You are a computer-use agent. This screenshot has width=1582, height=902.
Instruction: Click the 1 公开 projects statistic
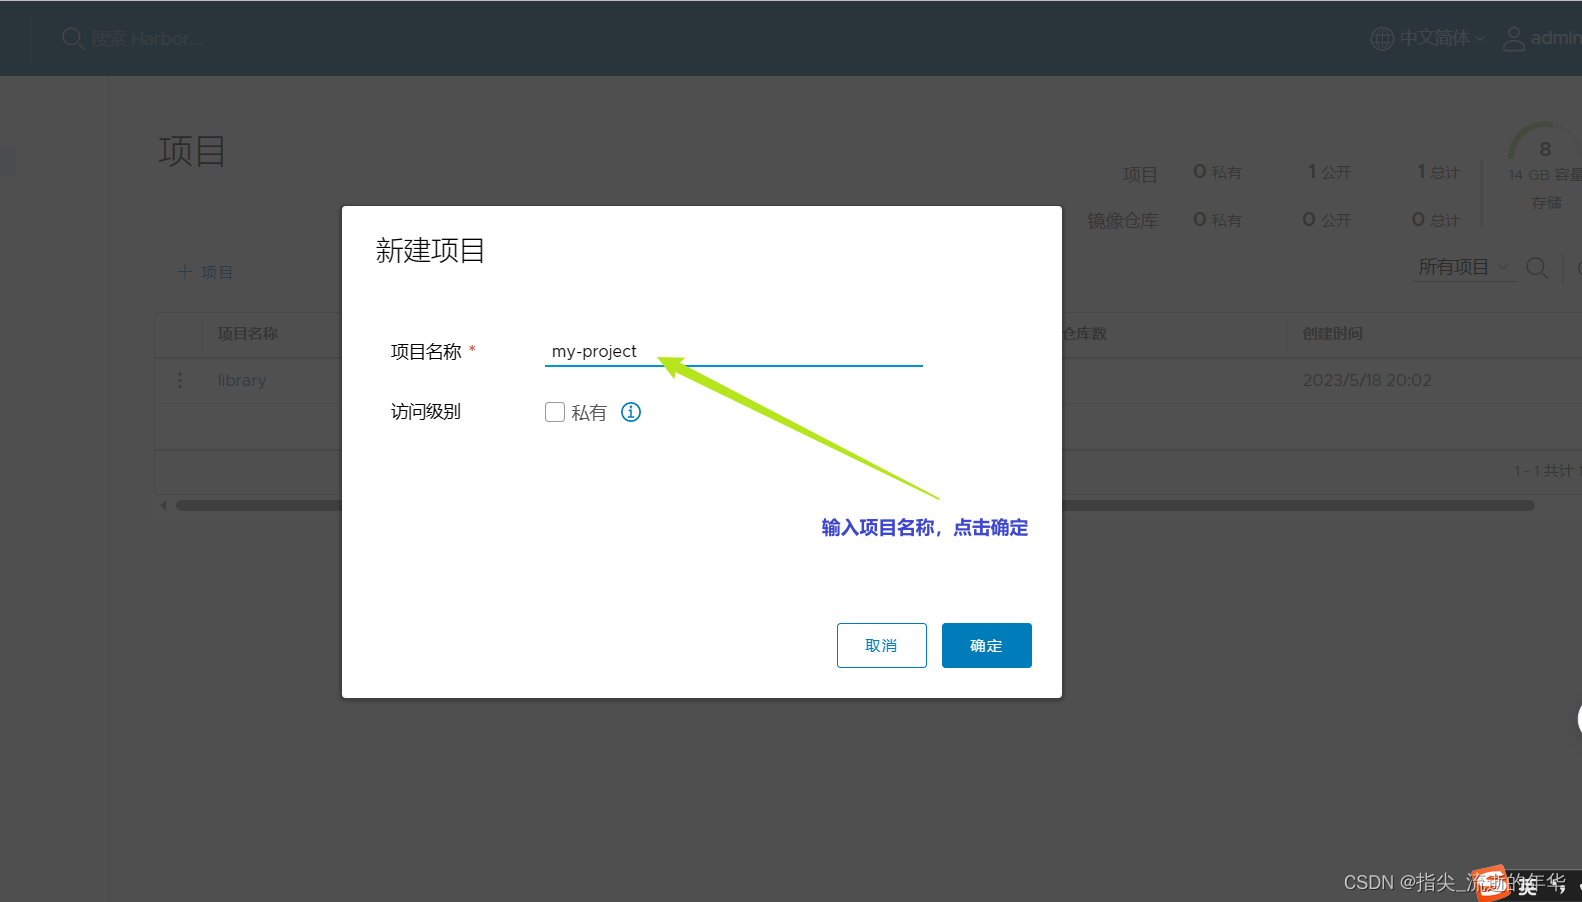(x=1329, y=172)
